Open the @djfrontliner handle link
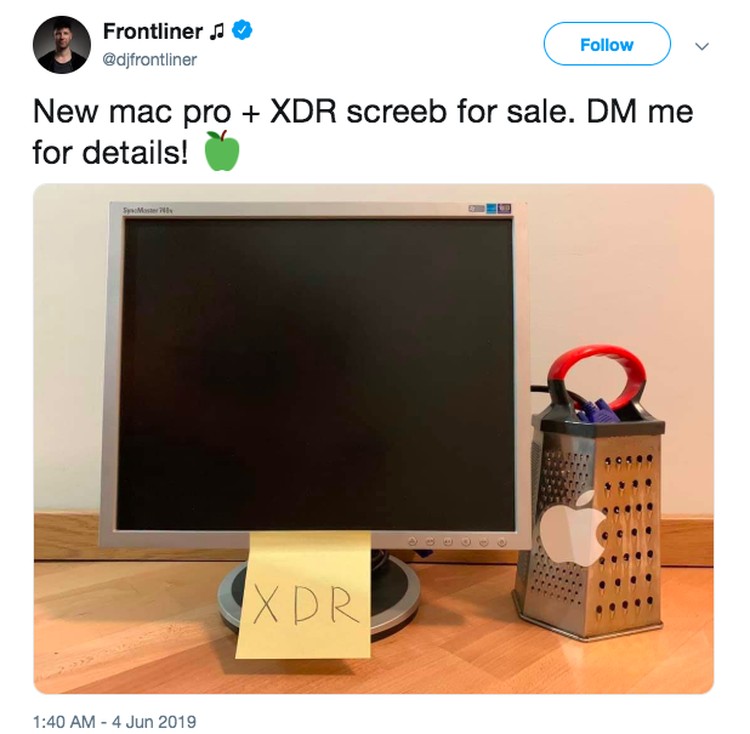 point(150,60)
